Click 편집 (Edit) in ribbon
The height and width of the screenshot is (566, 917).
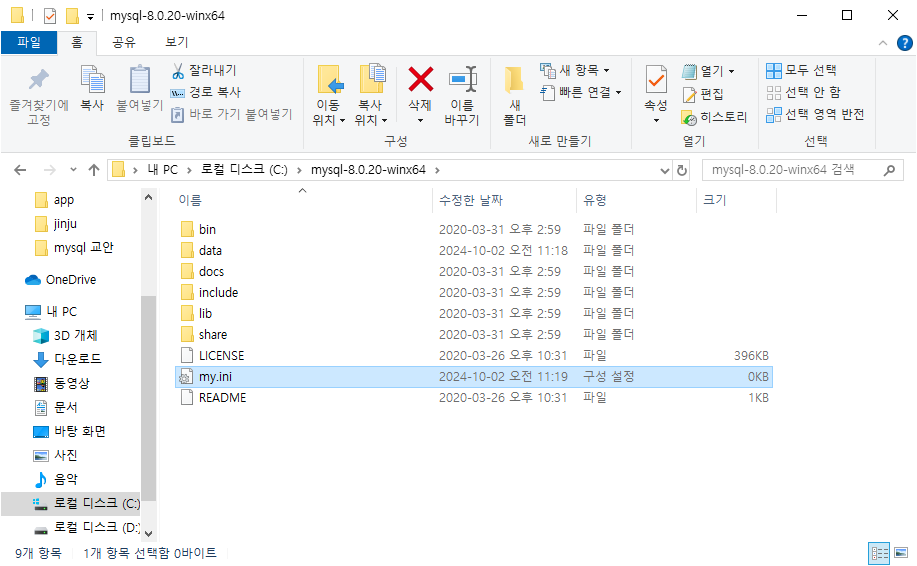point(703,94)
